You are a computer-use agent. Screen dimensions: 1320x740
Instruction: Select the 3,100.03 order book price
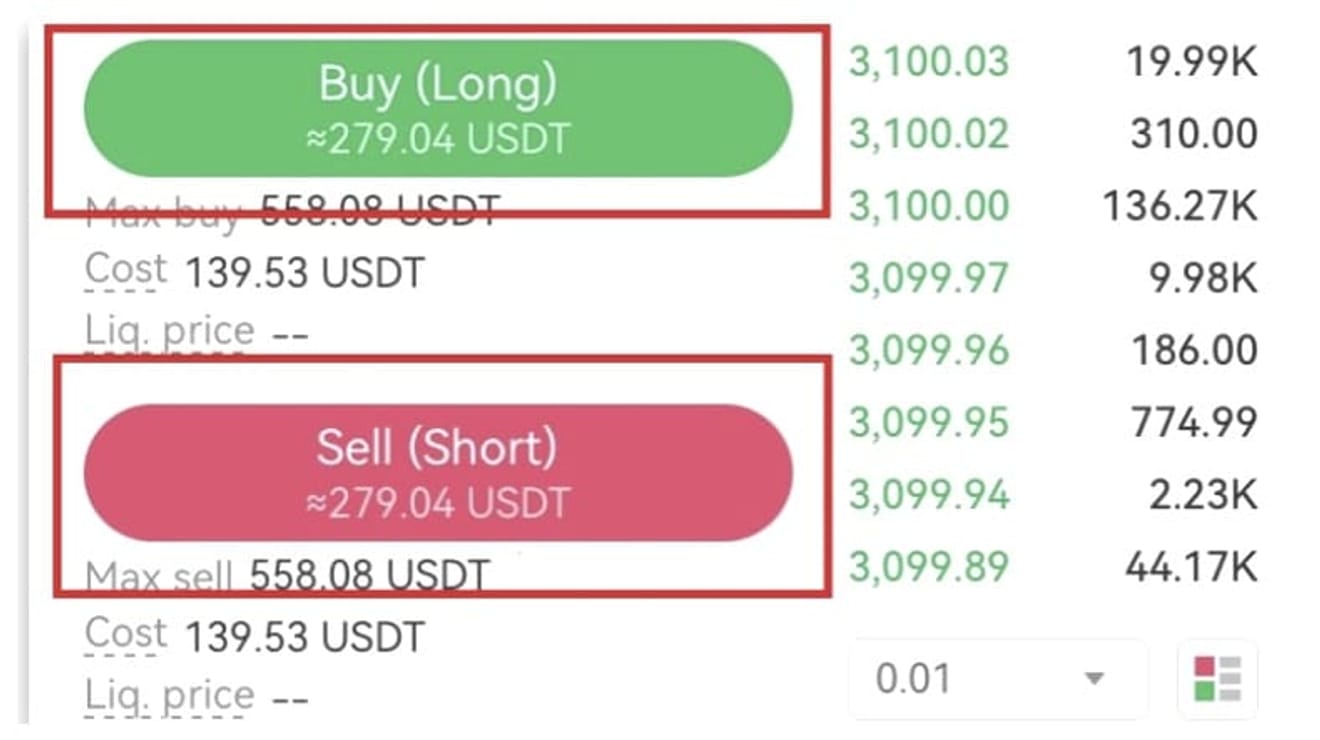pos(929,62)
